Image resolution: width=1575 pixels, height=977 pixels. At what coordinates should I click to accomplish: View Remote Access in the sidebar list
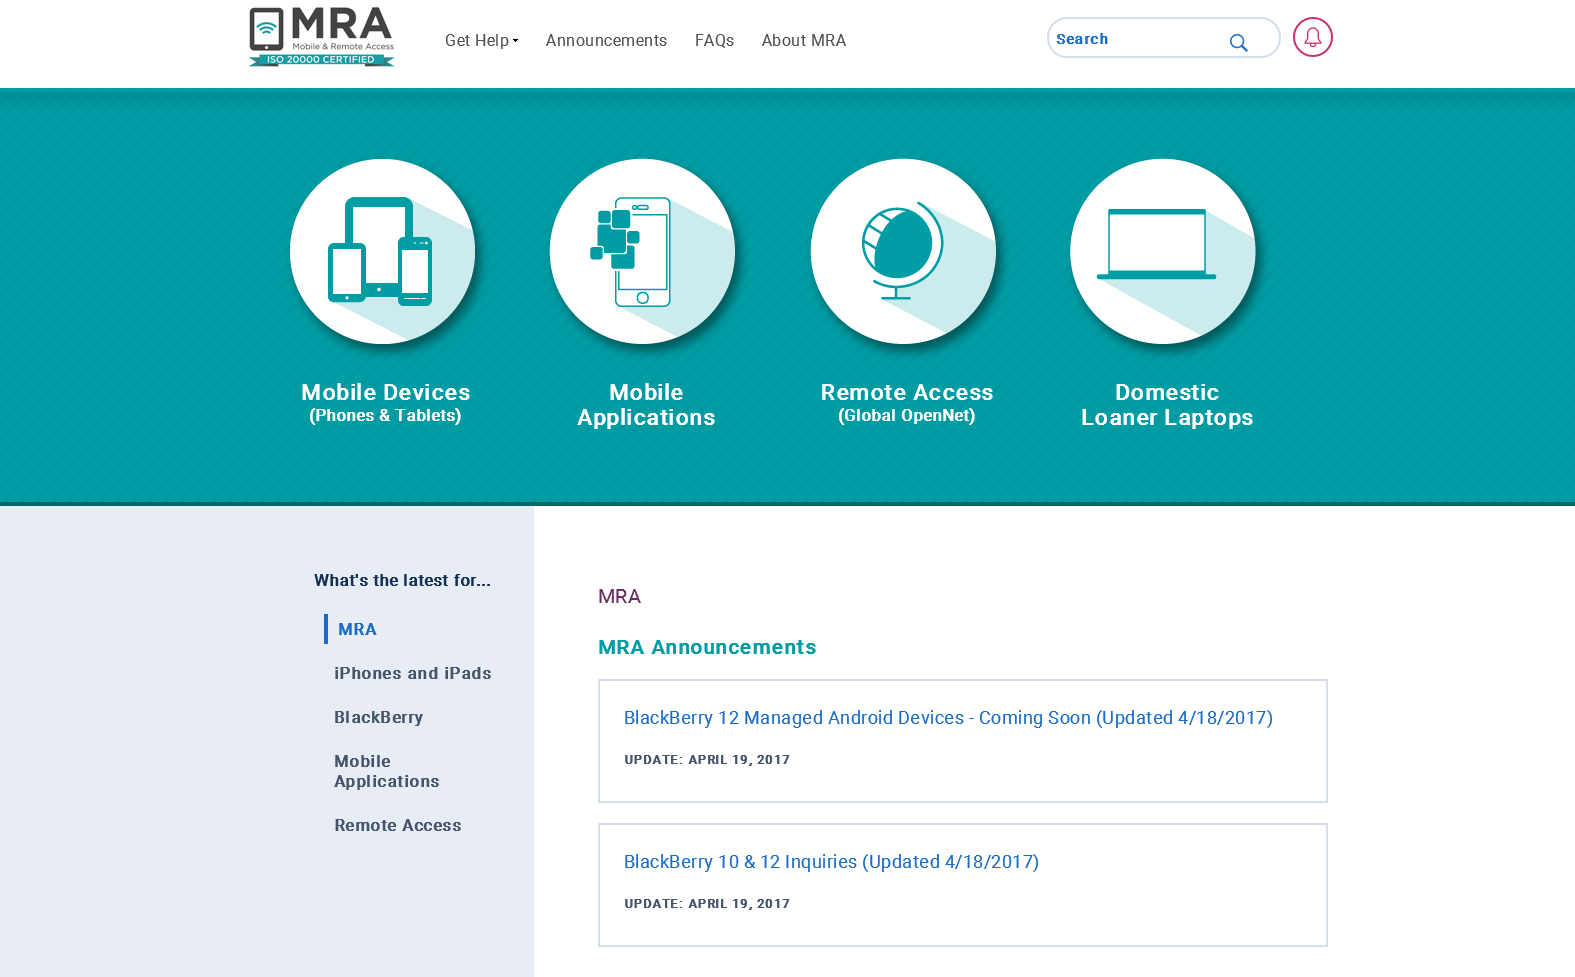[397, 825]
